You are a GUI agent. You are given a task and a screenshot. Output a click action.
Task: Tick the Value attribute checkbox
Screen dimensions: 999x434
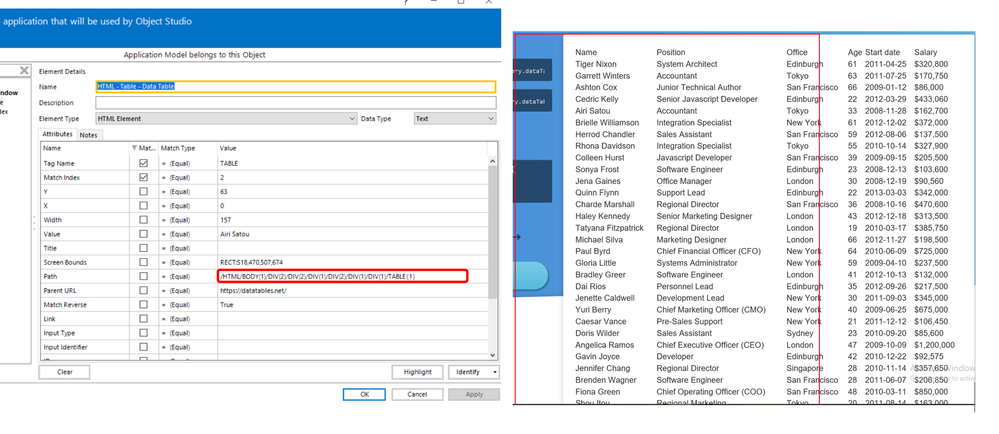(x=143, y=234)
